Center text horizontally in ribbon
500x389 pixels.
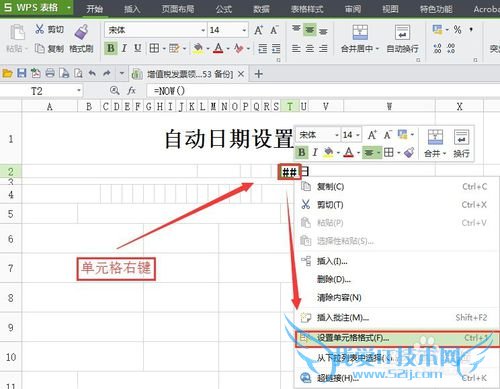[310, 49]
